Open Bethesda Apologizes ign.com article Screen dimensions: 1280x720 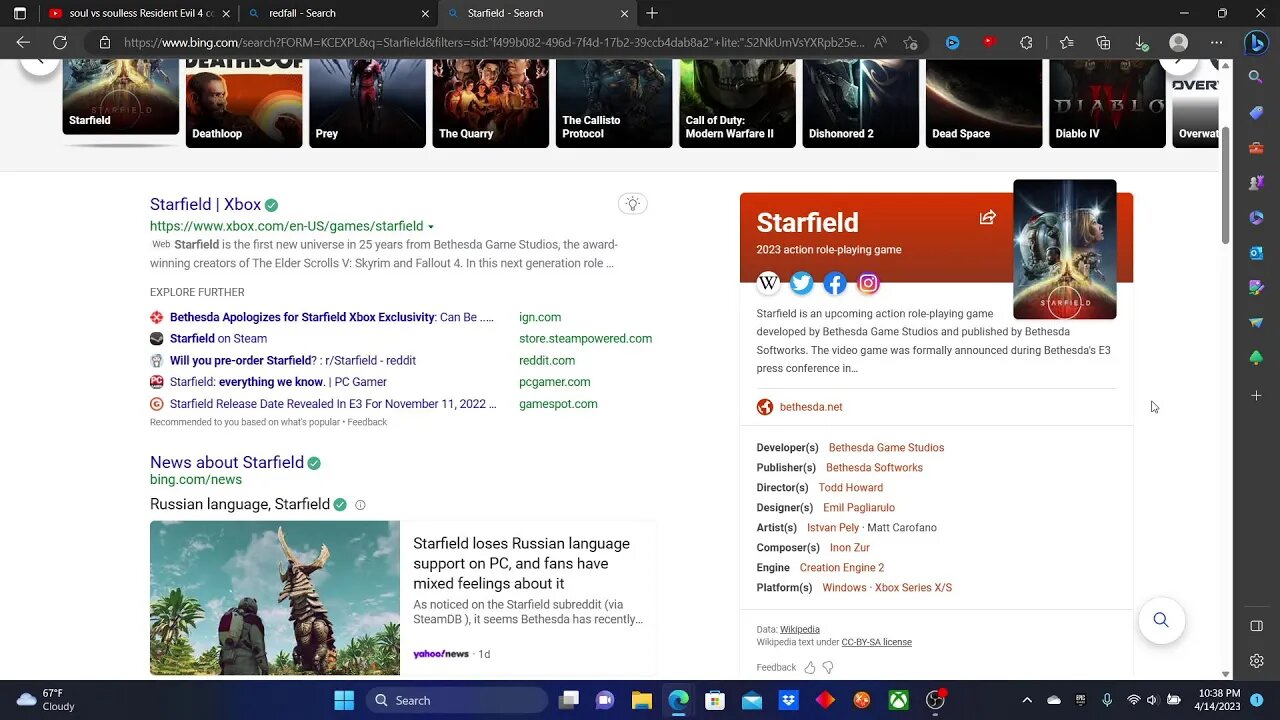pos(332,317)
